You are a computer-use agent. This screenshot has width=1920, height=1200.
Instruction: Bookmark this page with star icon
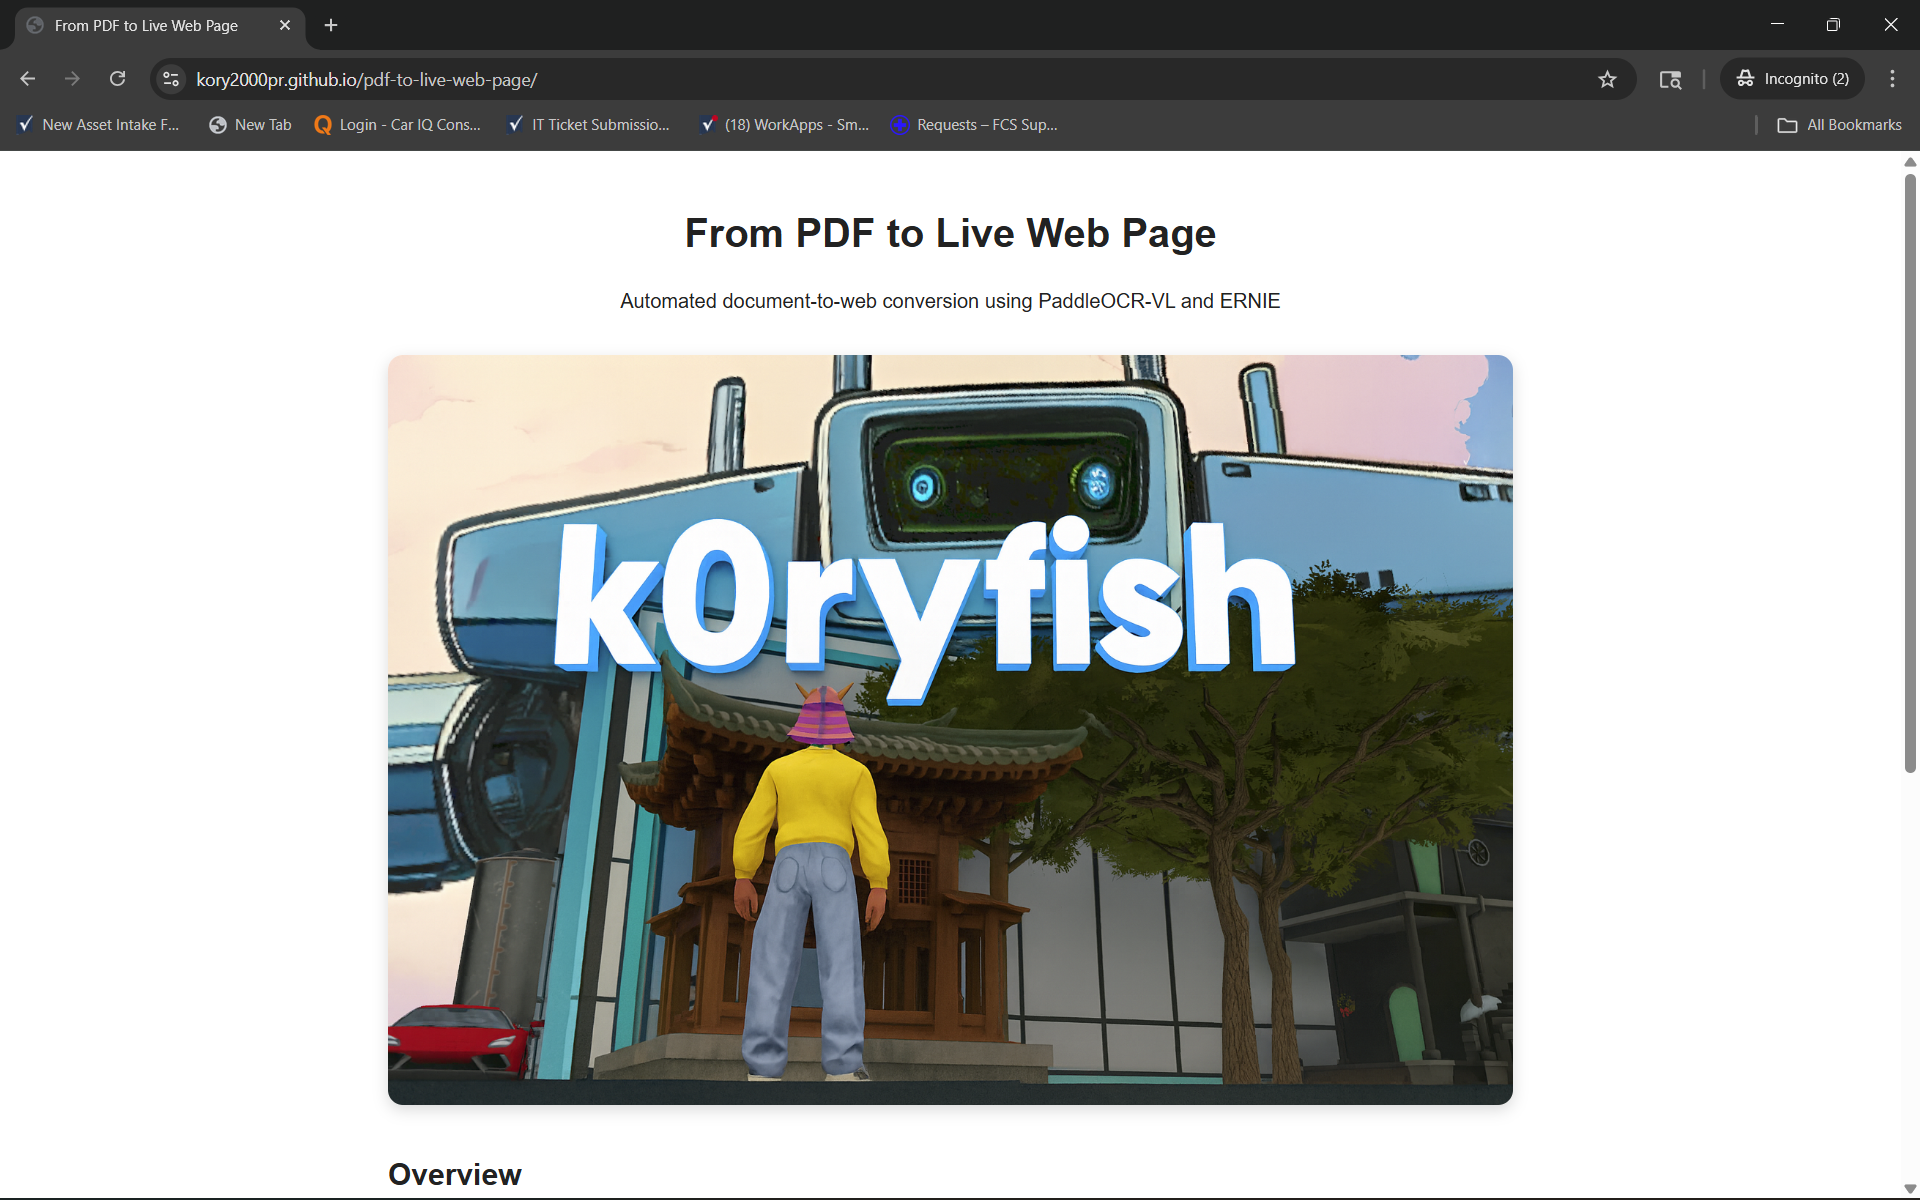point(1607,79)
